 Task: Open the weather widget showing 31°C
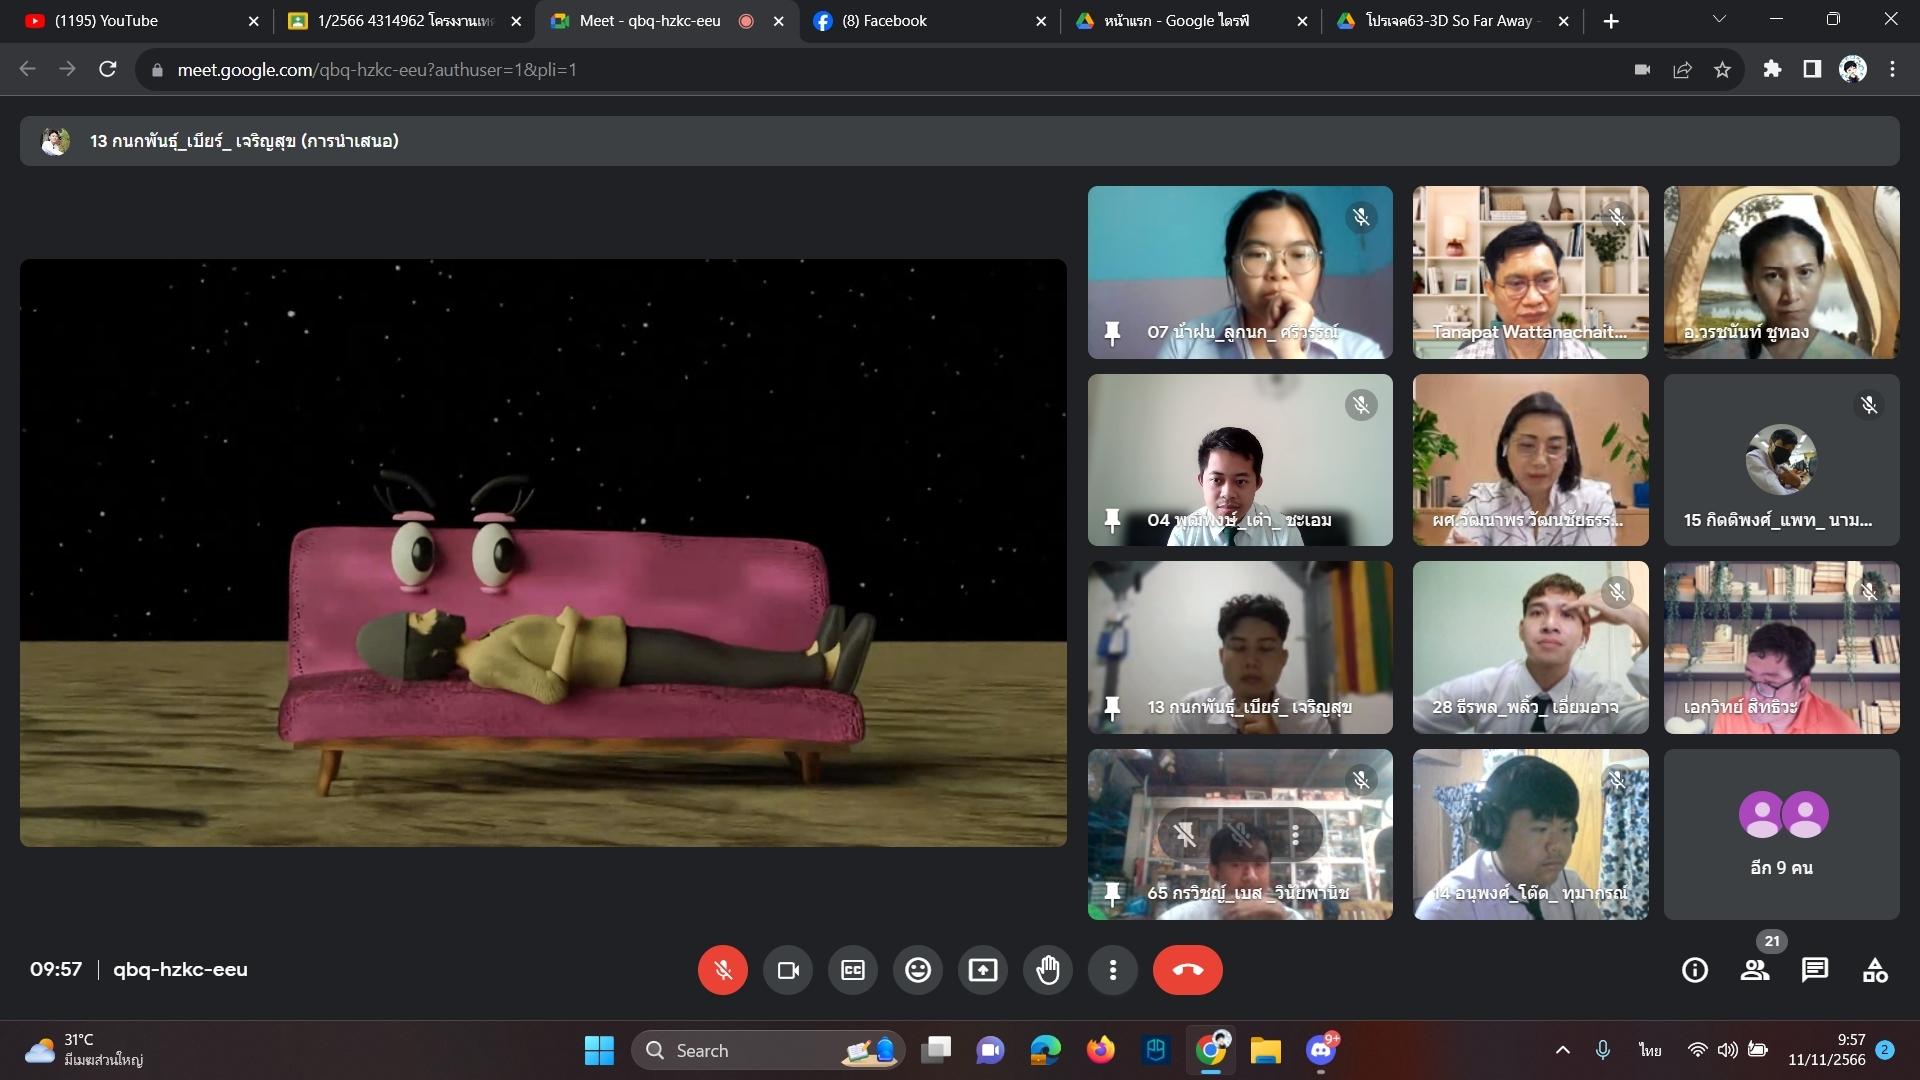[85, 1050]
